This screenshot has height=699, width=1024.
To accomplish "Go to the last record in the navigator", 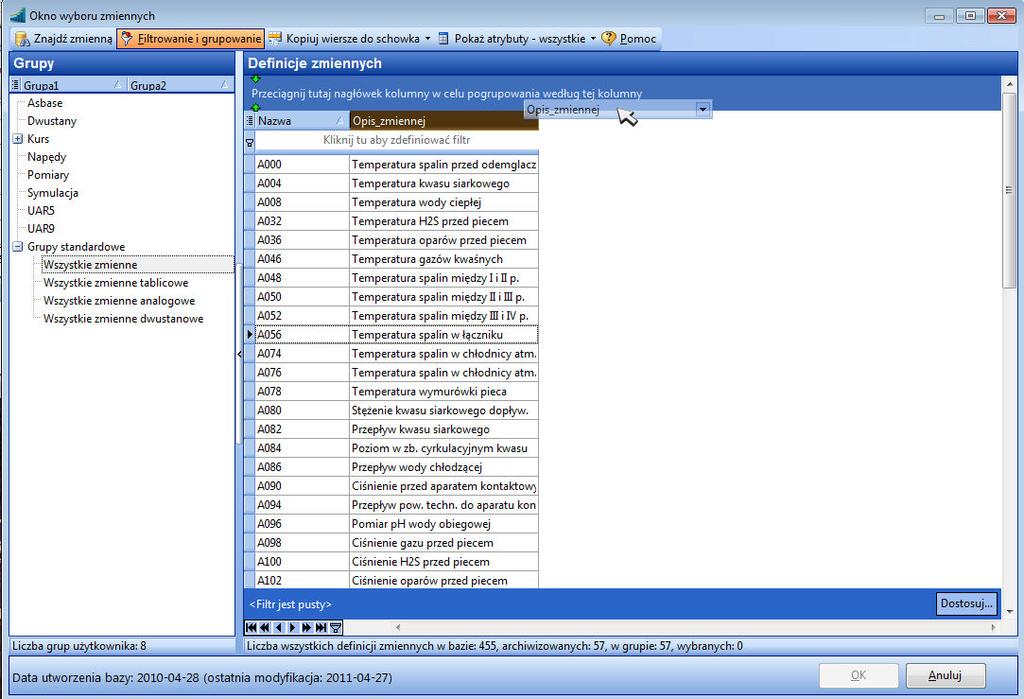I will [x=321, y=628].
